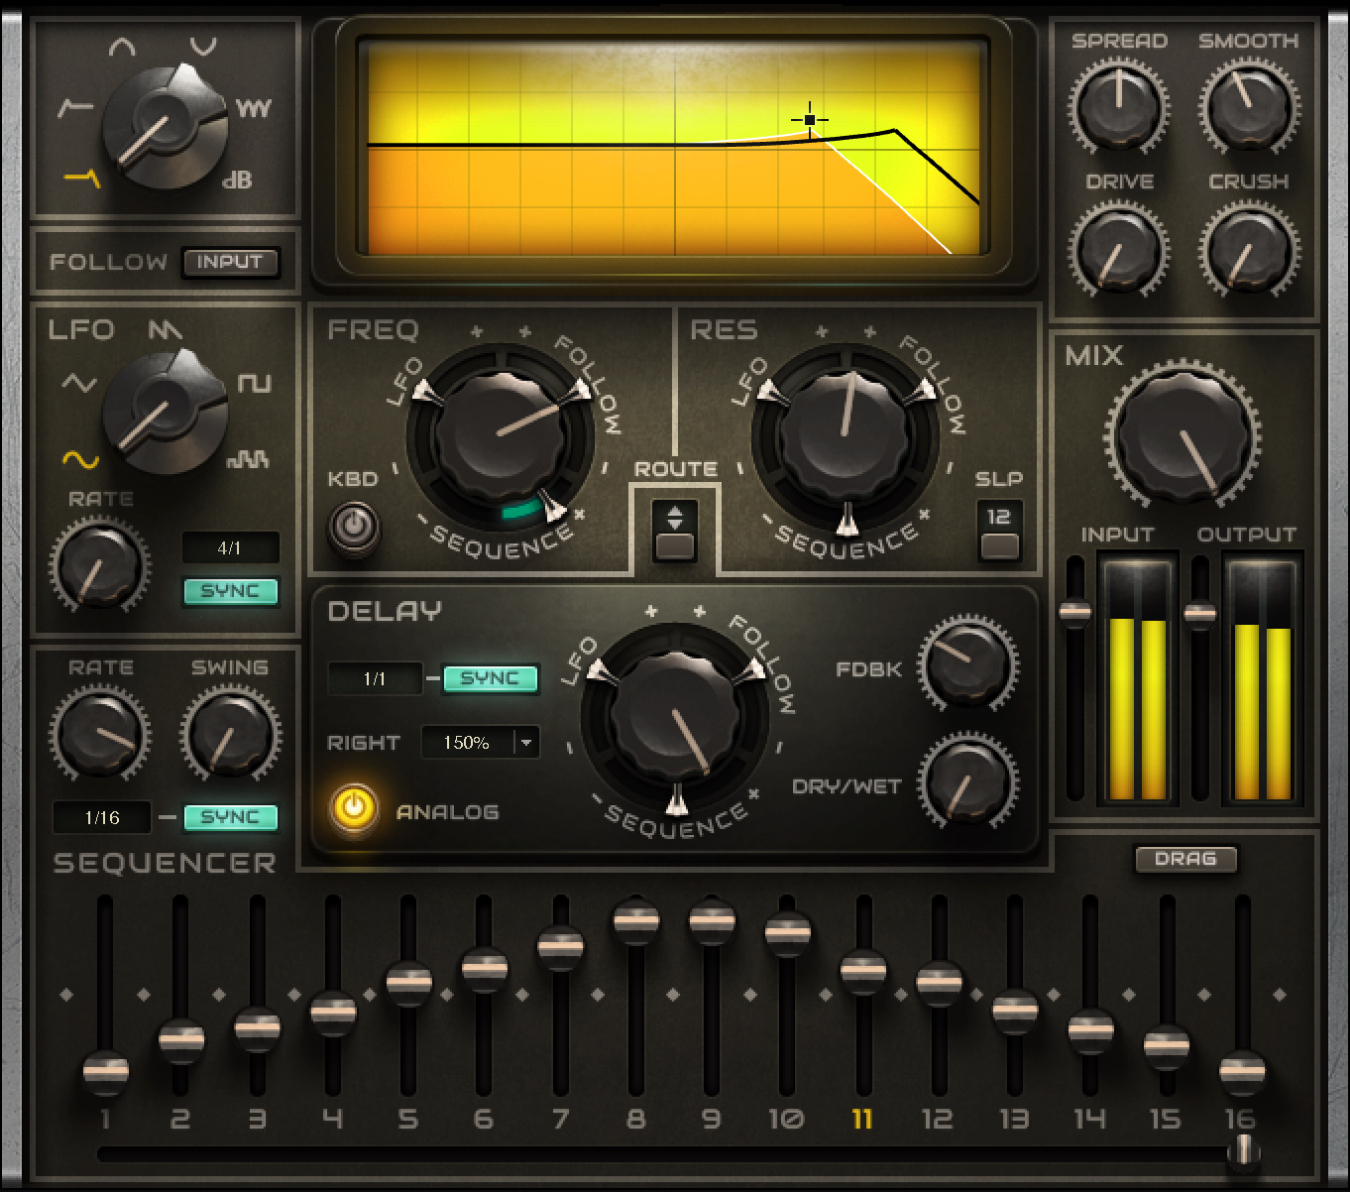This screenshot has width=1350, height=1192.
Task: Toggle the Delay Sync button
Action: coord(490,678)
